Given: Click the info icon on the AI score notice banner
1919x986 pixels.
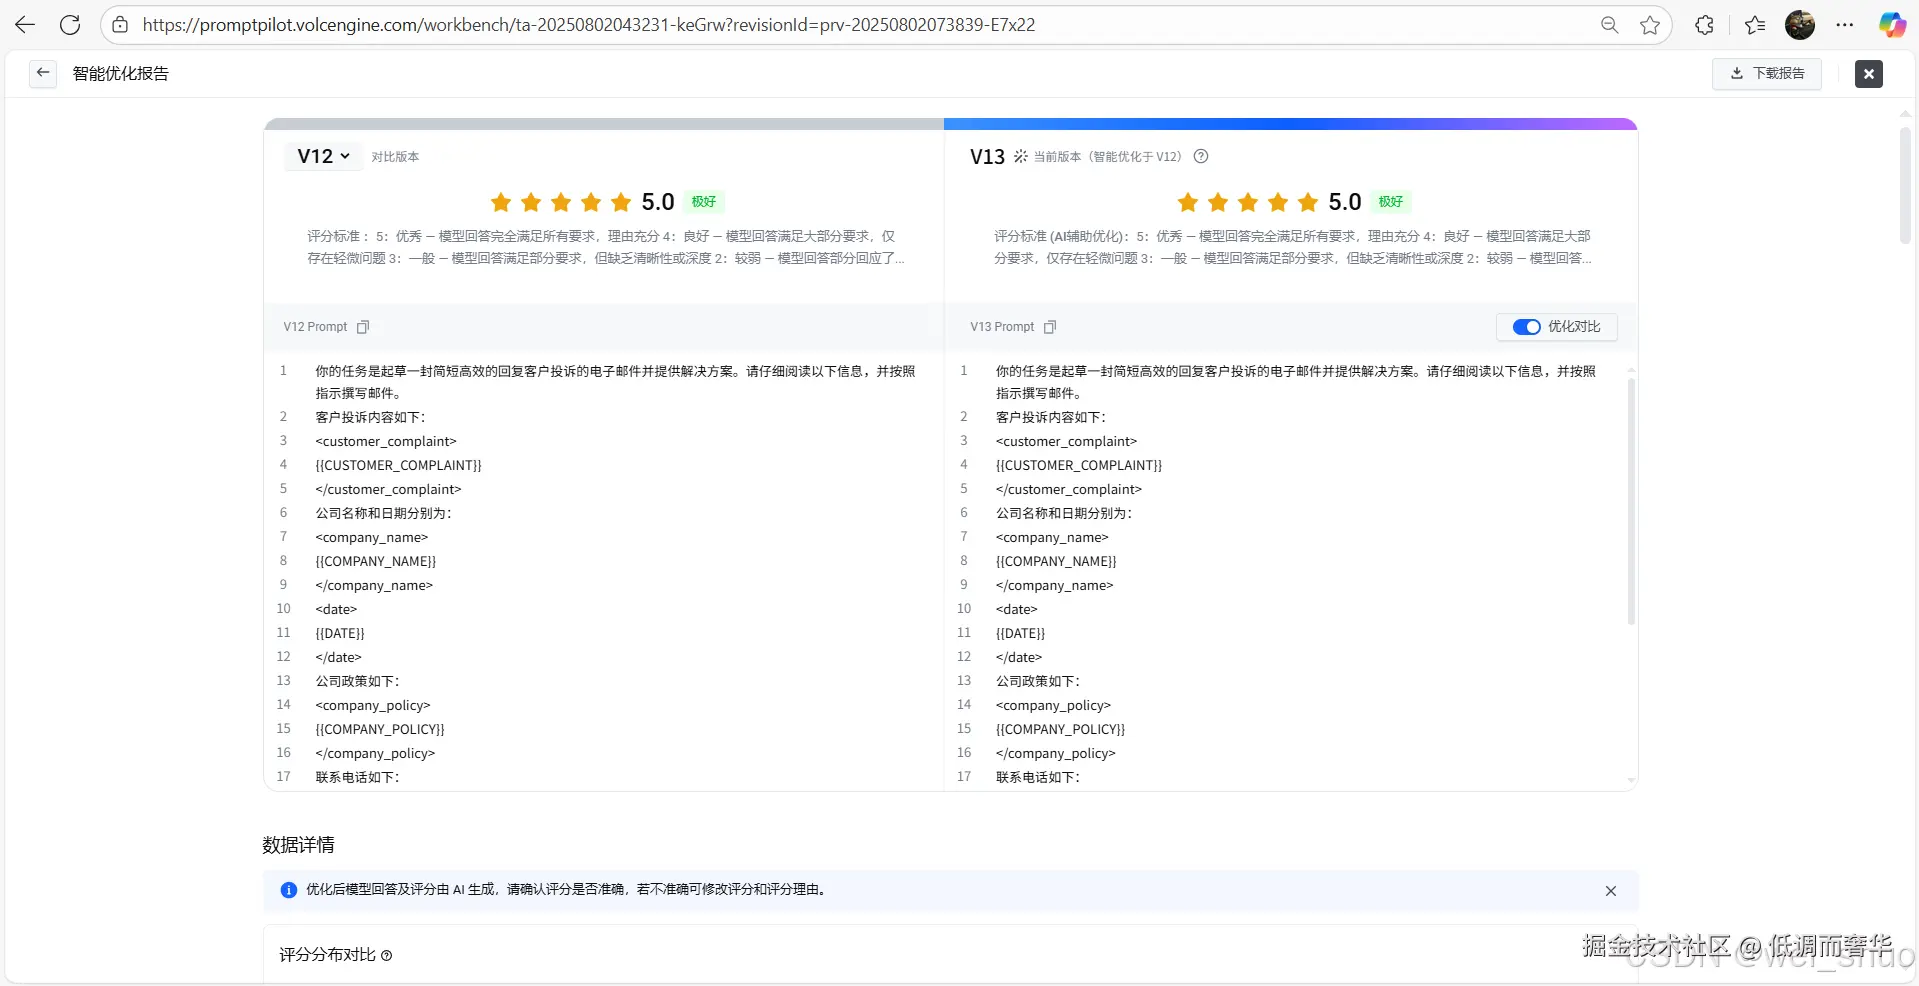Looking at the screenshot, I should point(288,890).
